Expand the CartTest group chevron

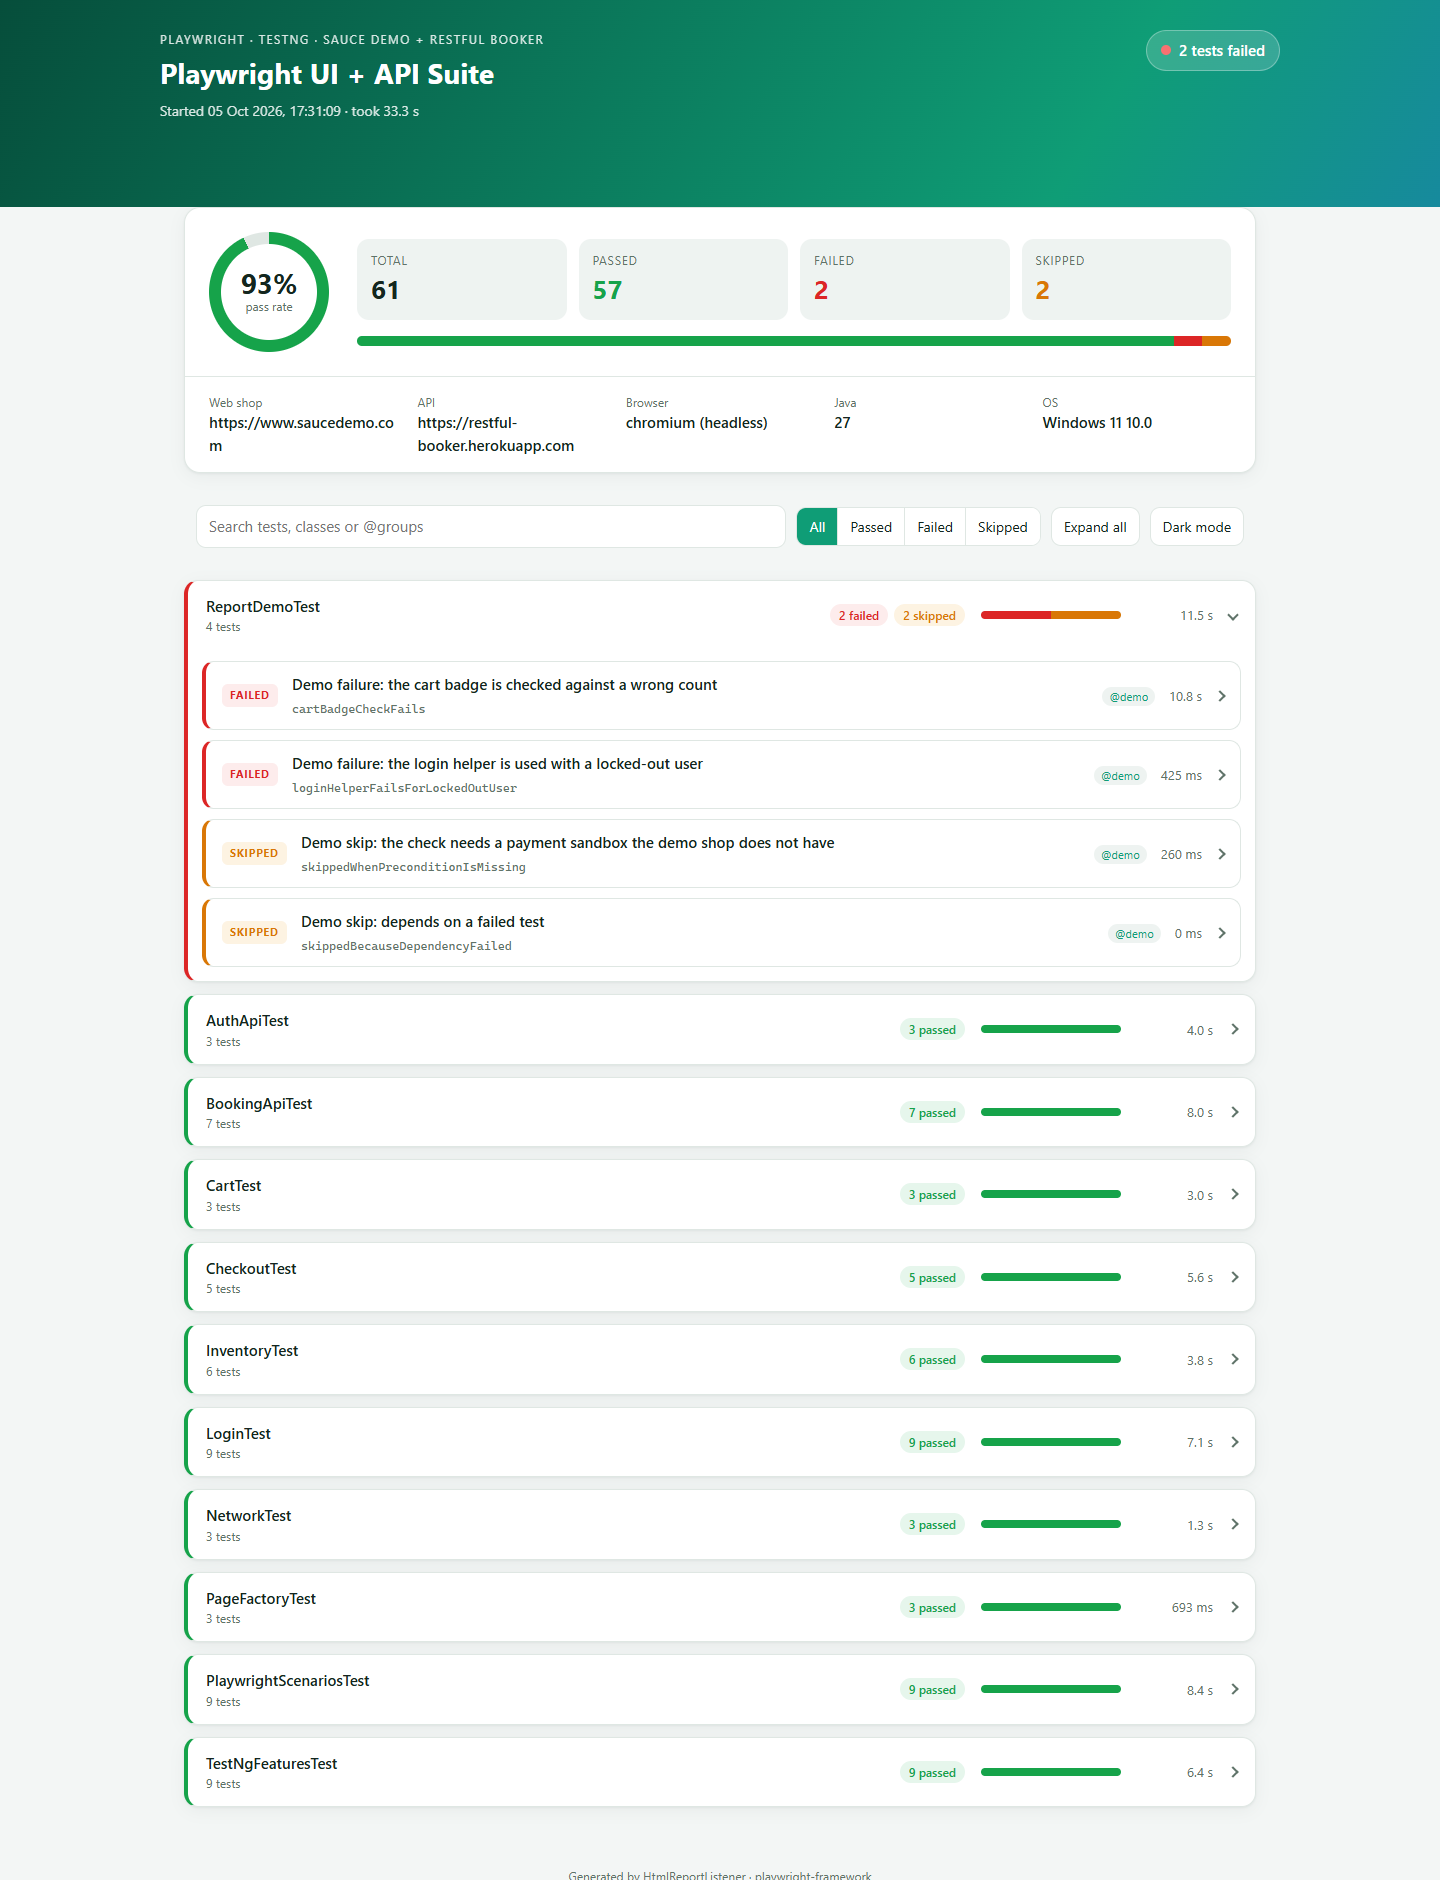click(1235, 1194)
